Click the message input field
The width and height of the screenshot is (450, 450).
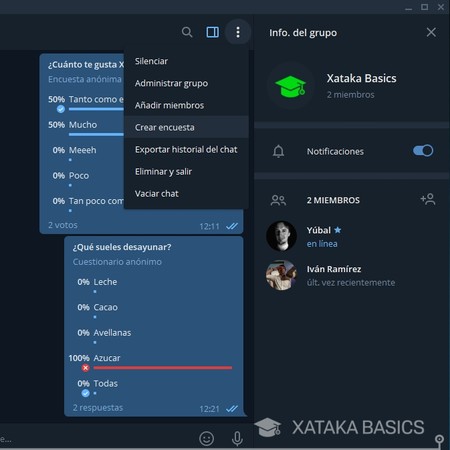[x=97, y=439]
